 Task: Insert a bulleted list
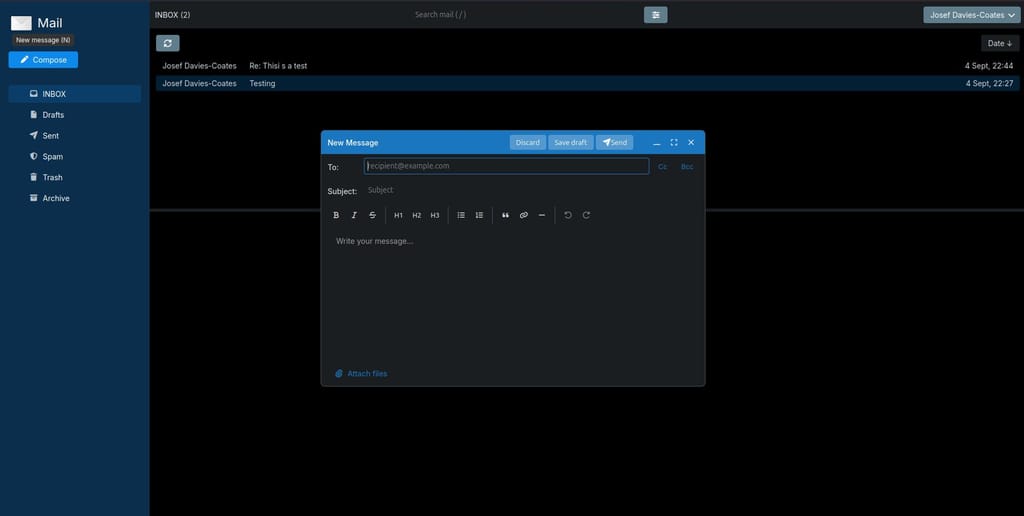coord(461,215)
